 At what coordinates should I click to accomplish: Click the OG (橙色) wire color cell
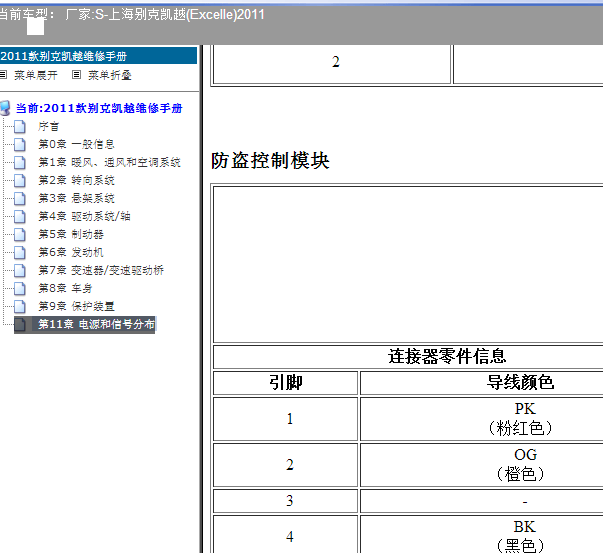tap(520, 465)
